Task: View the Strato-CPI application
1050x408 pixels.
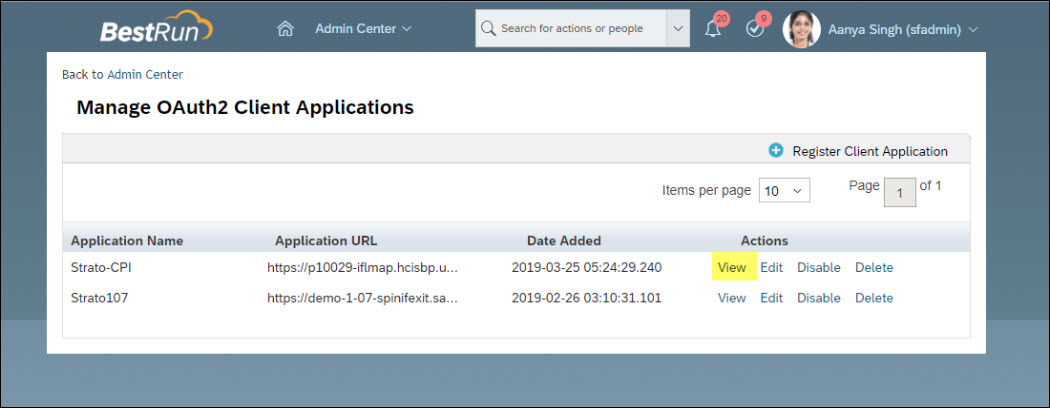Action: (732, 268)
